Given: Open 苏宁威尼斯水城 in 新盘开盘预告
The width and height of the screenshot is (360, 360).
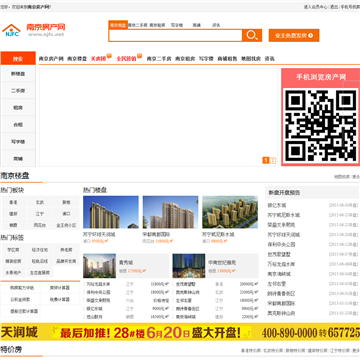Looking at the screenshot, I should click(x=284, y=215).
